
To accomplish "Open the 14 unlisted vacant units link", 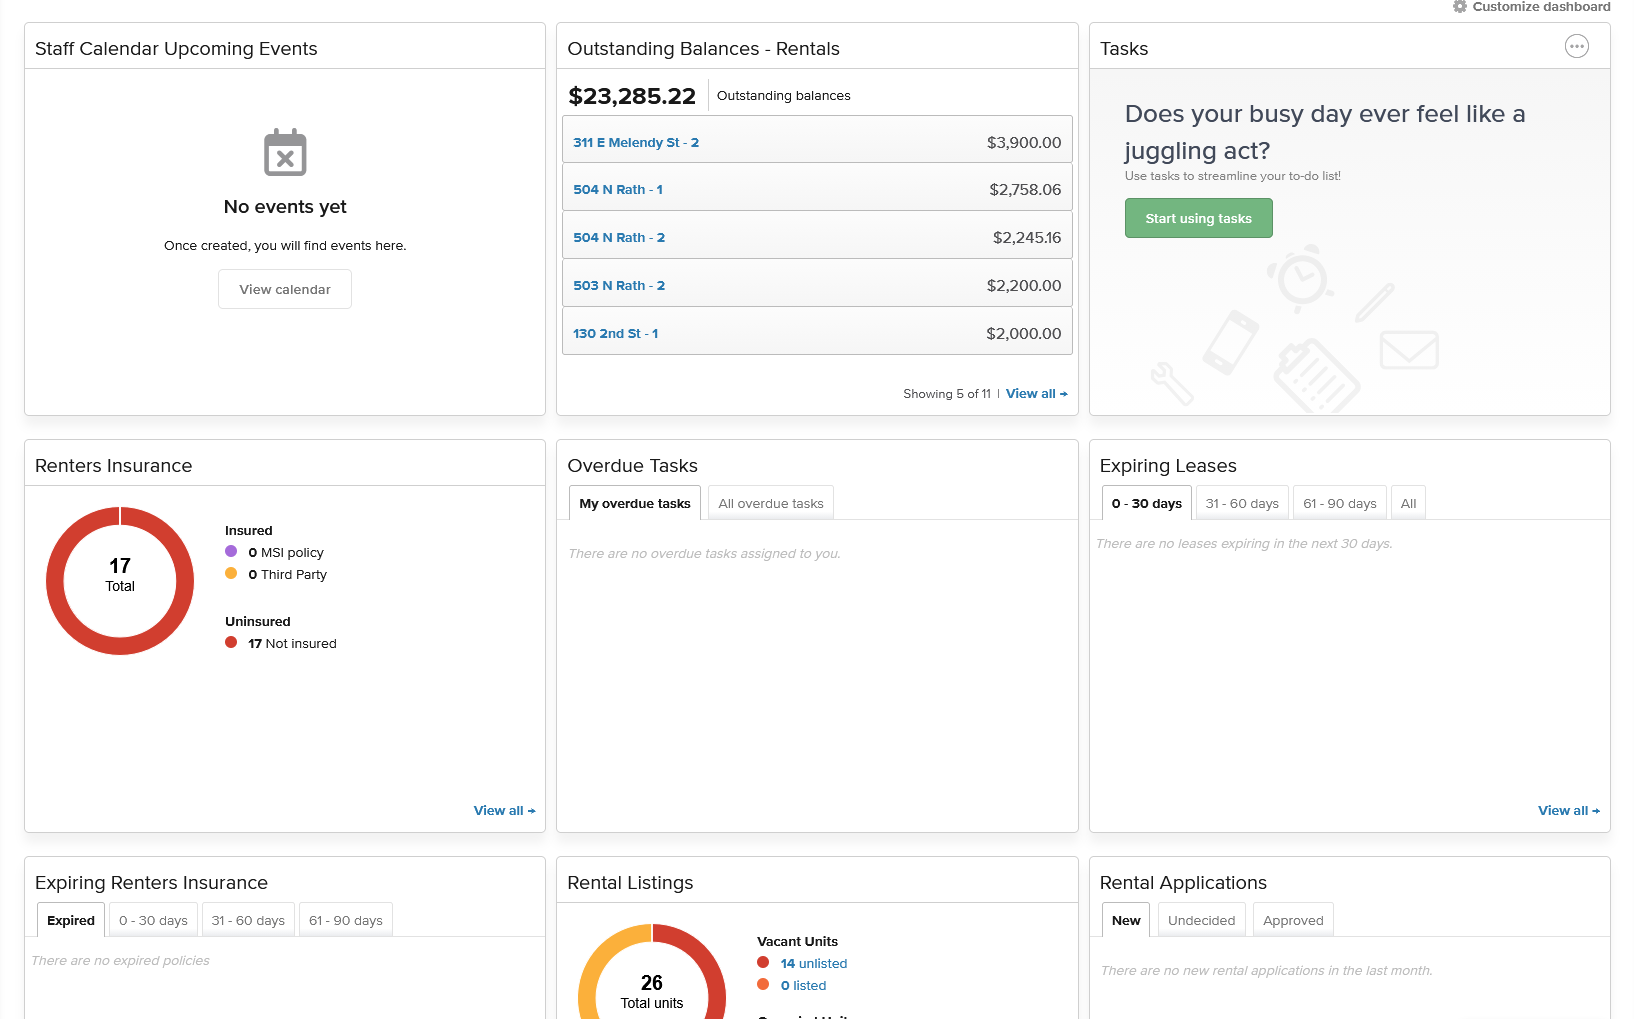I will (814, 963).
